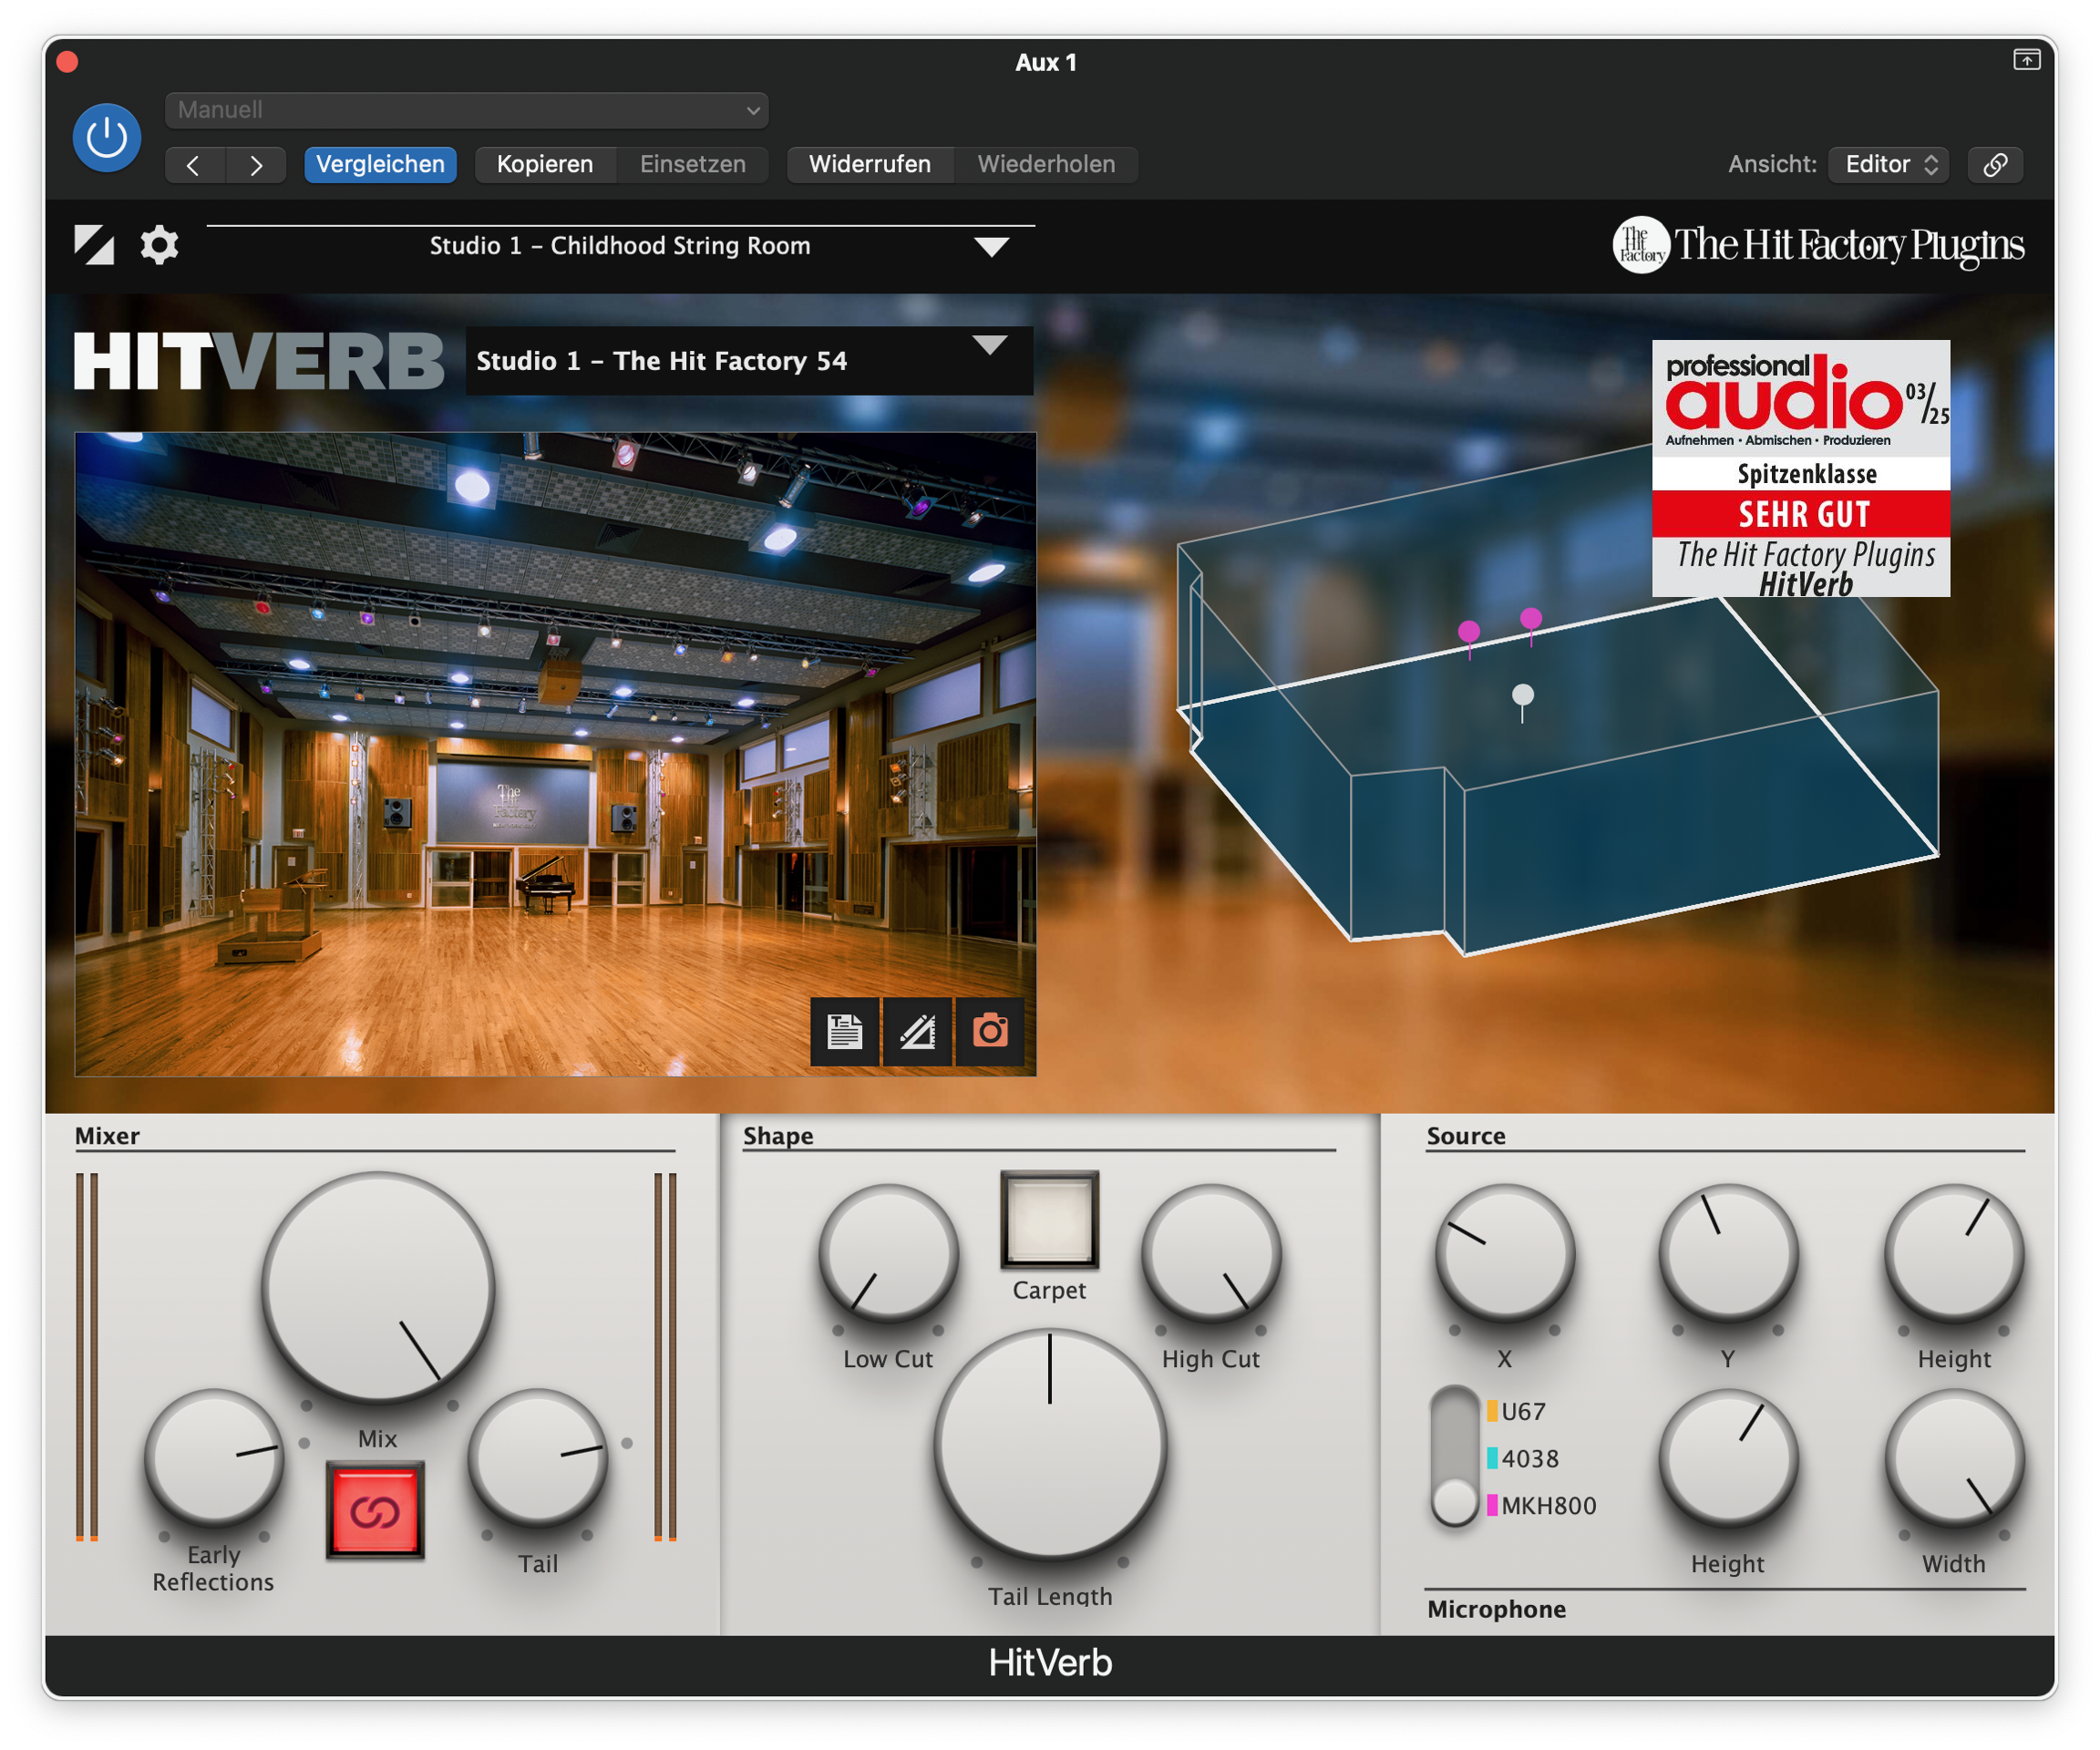The width and height of the screenshot is (2100, 1750).
Task: Click the Vergleichen compare button
Action: coord(380,165)
